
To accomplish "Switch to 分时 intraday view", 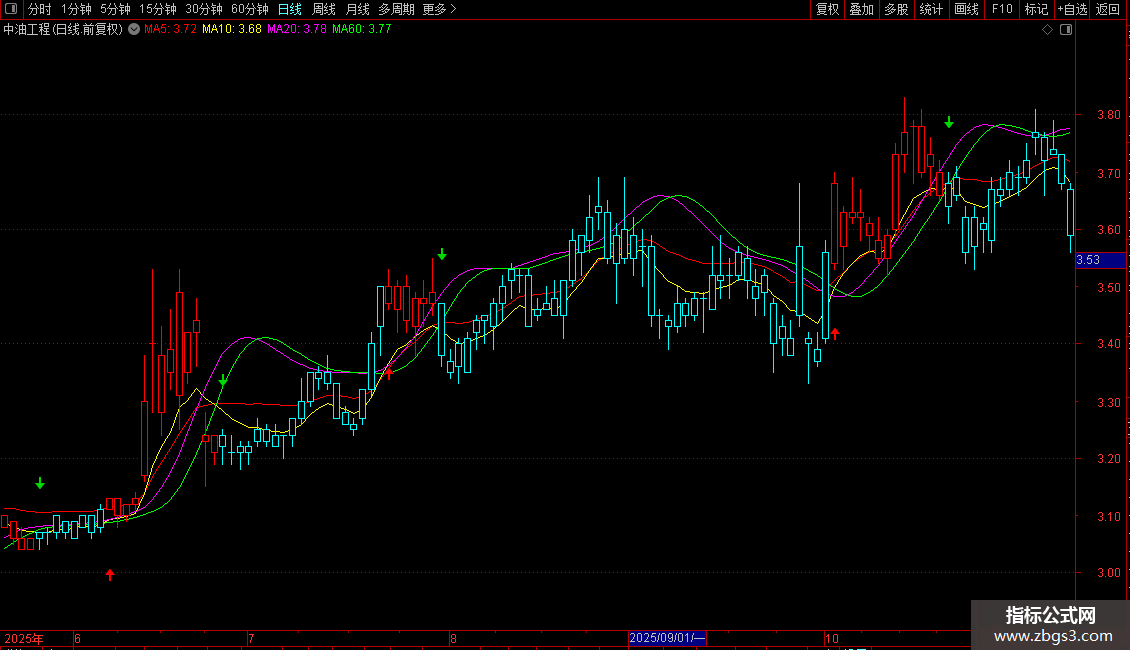I will click(40, 9).
